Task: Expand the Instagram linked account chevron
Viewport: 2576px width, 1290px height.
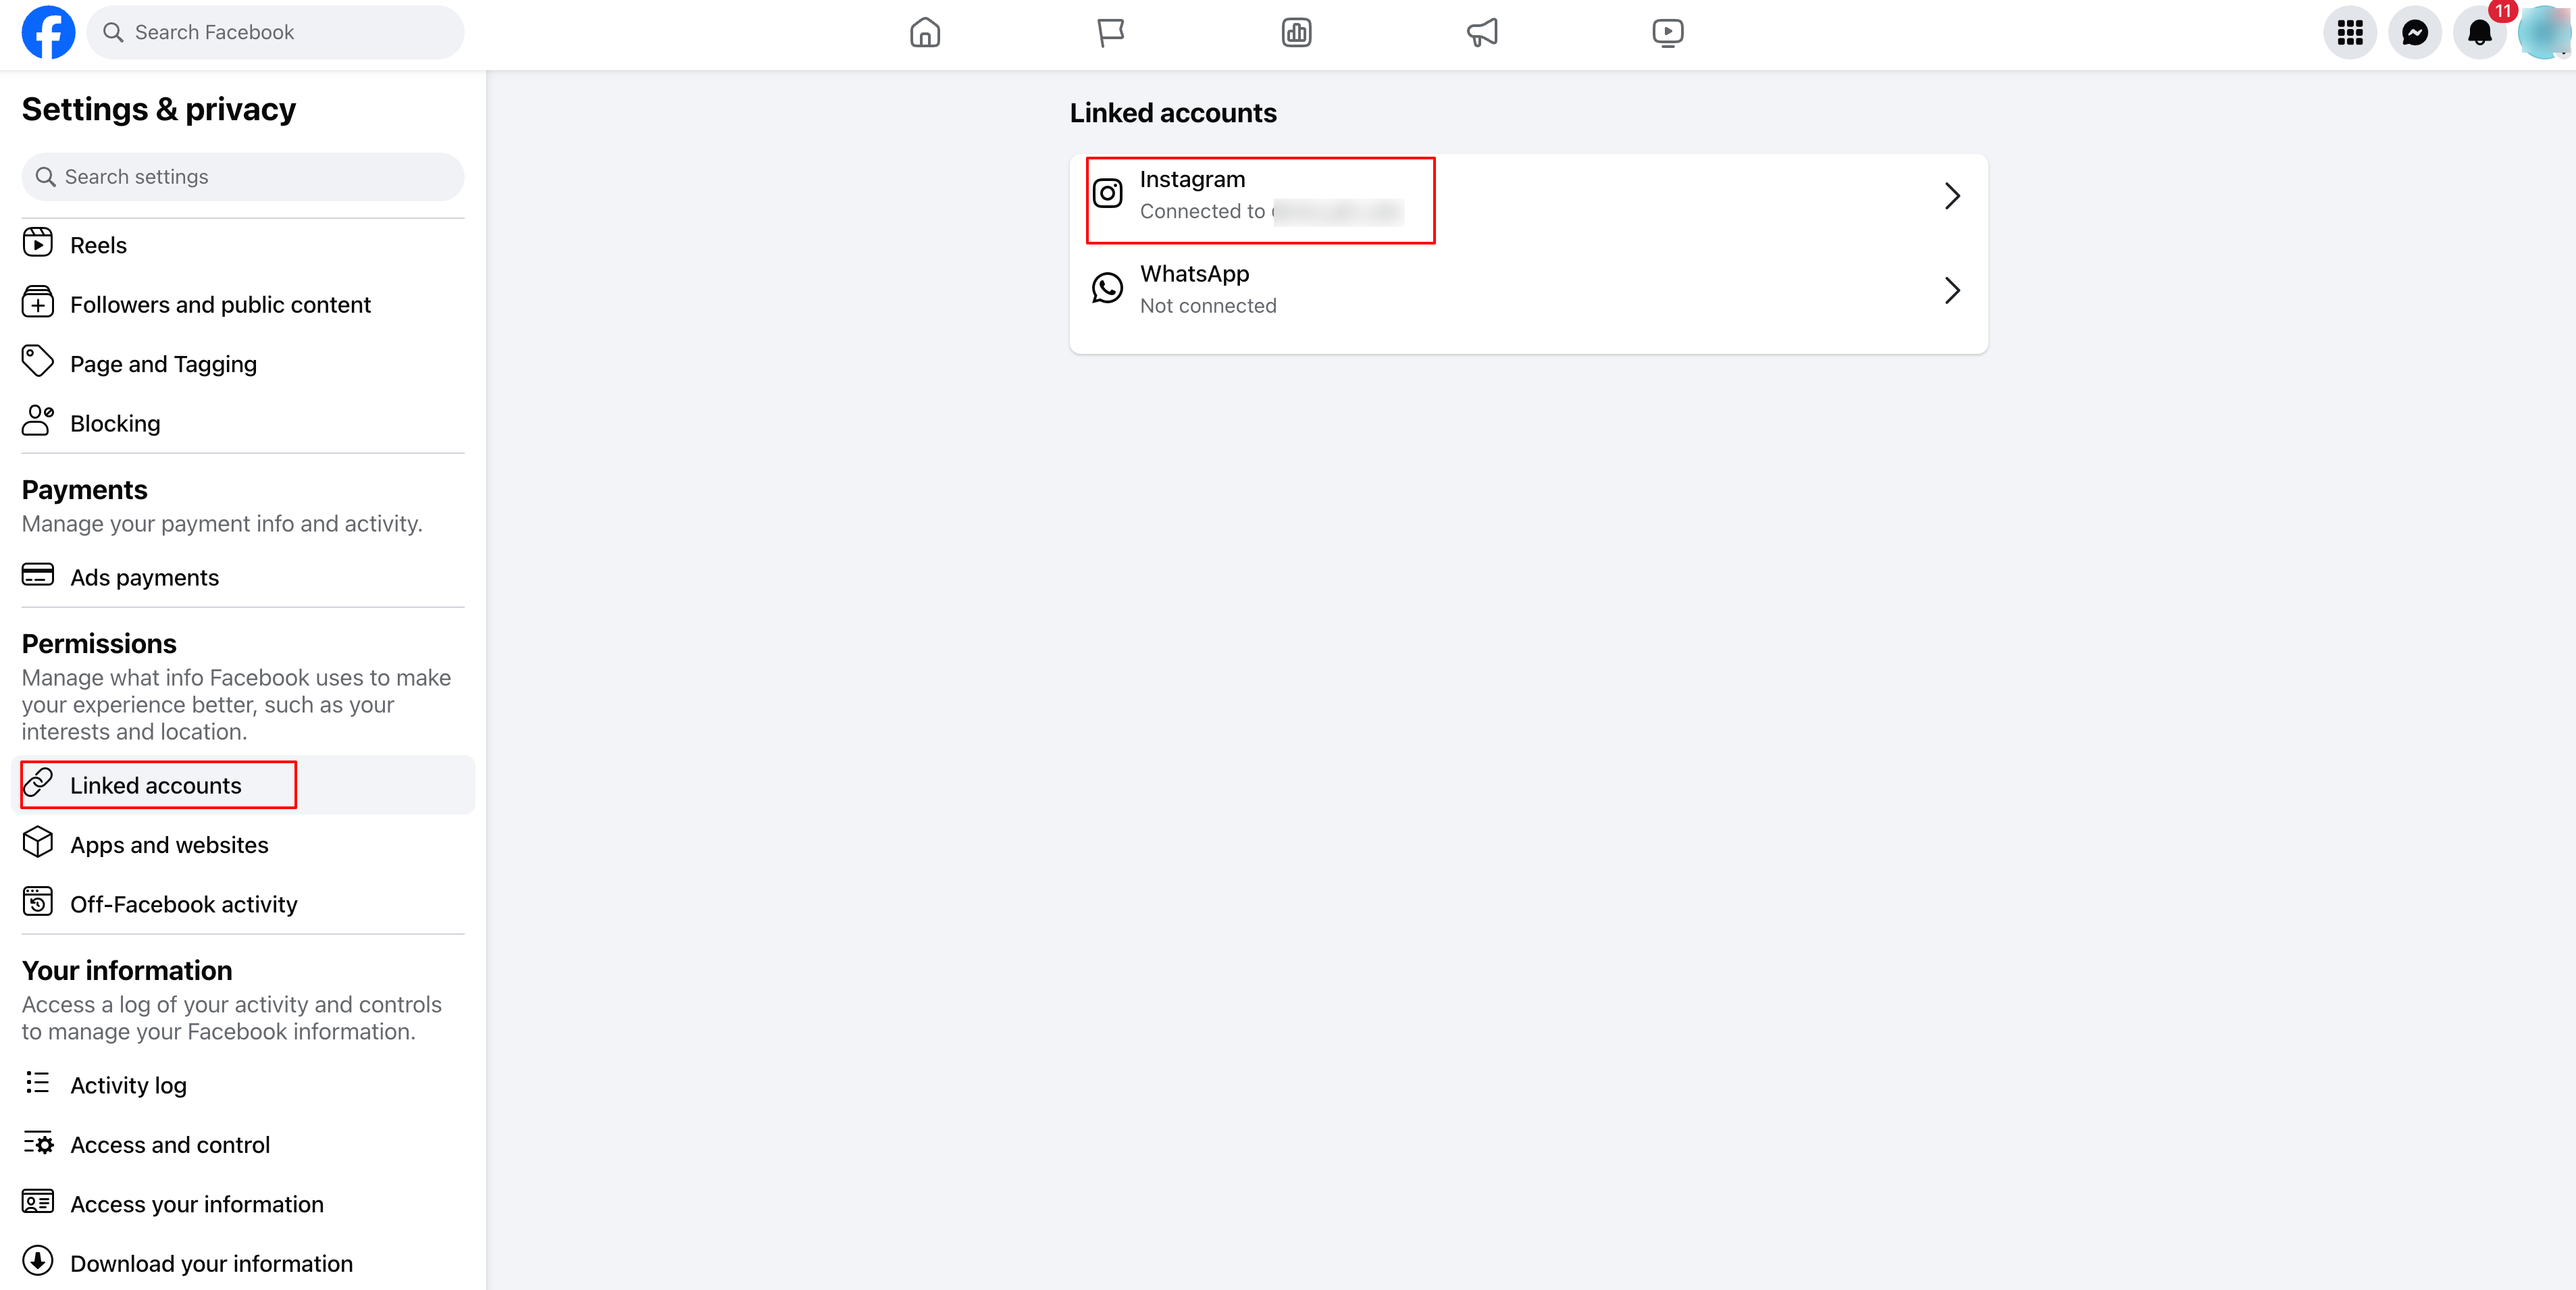Action: click(x=1951, y=196)
